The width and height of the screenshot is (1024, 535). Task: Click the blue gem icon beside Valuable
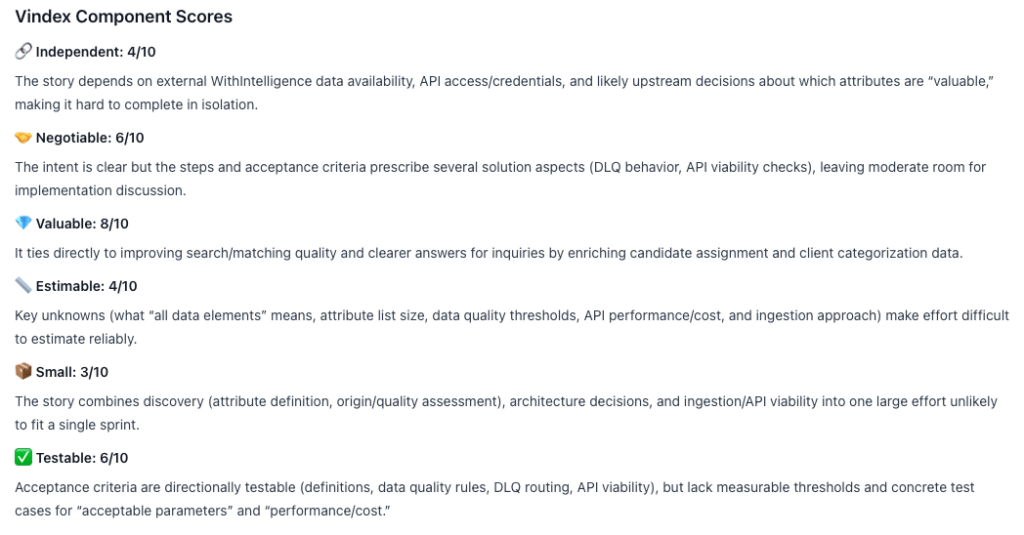23,223
